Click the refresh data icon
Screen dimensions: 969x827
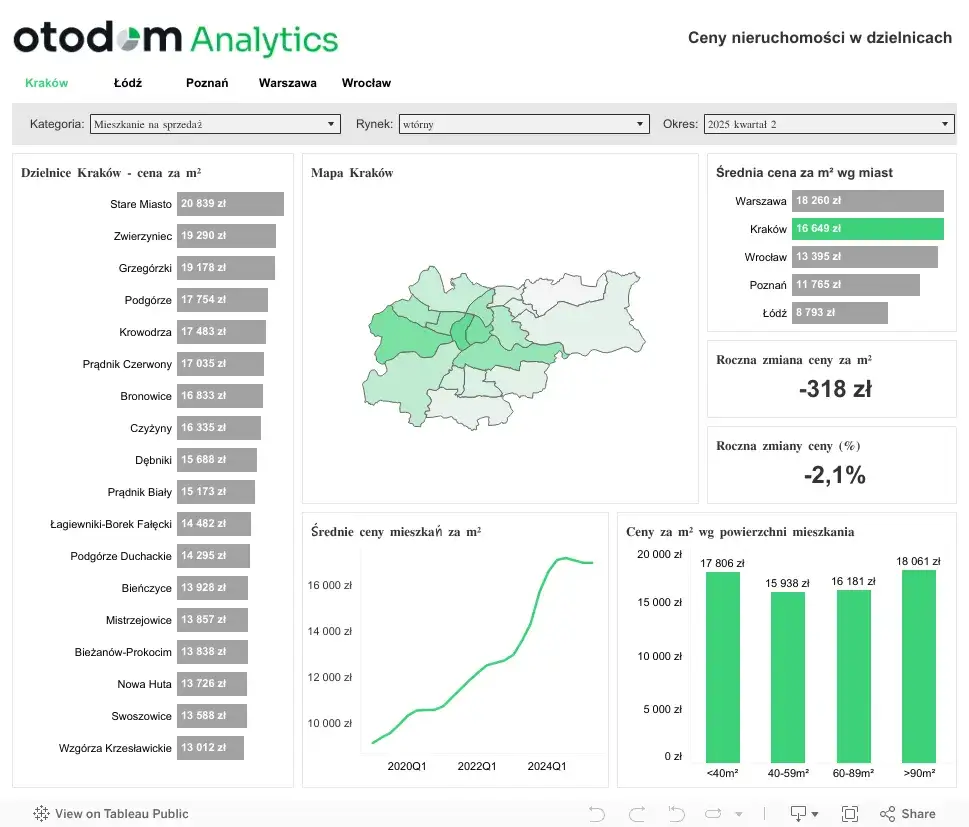click(x=713, y=813)
